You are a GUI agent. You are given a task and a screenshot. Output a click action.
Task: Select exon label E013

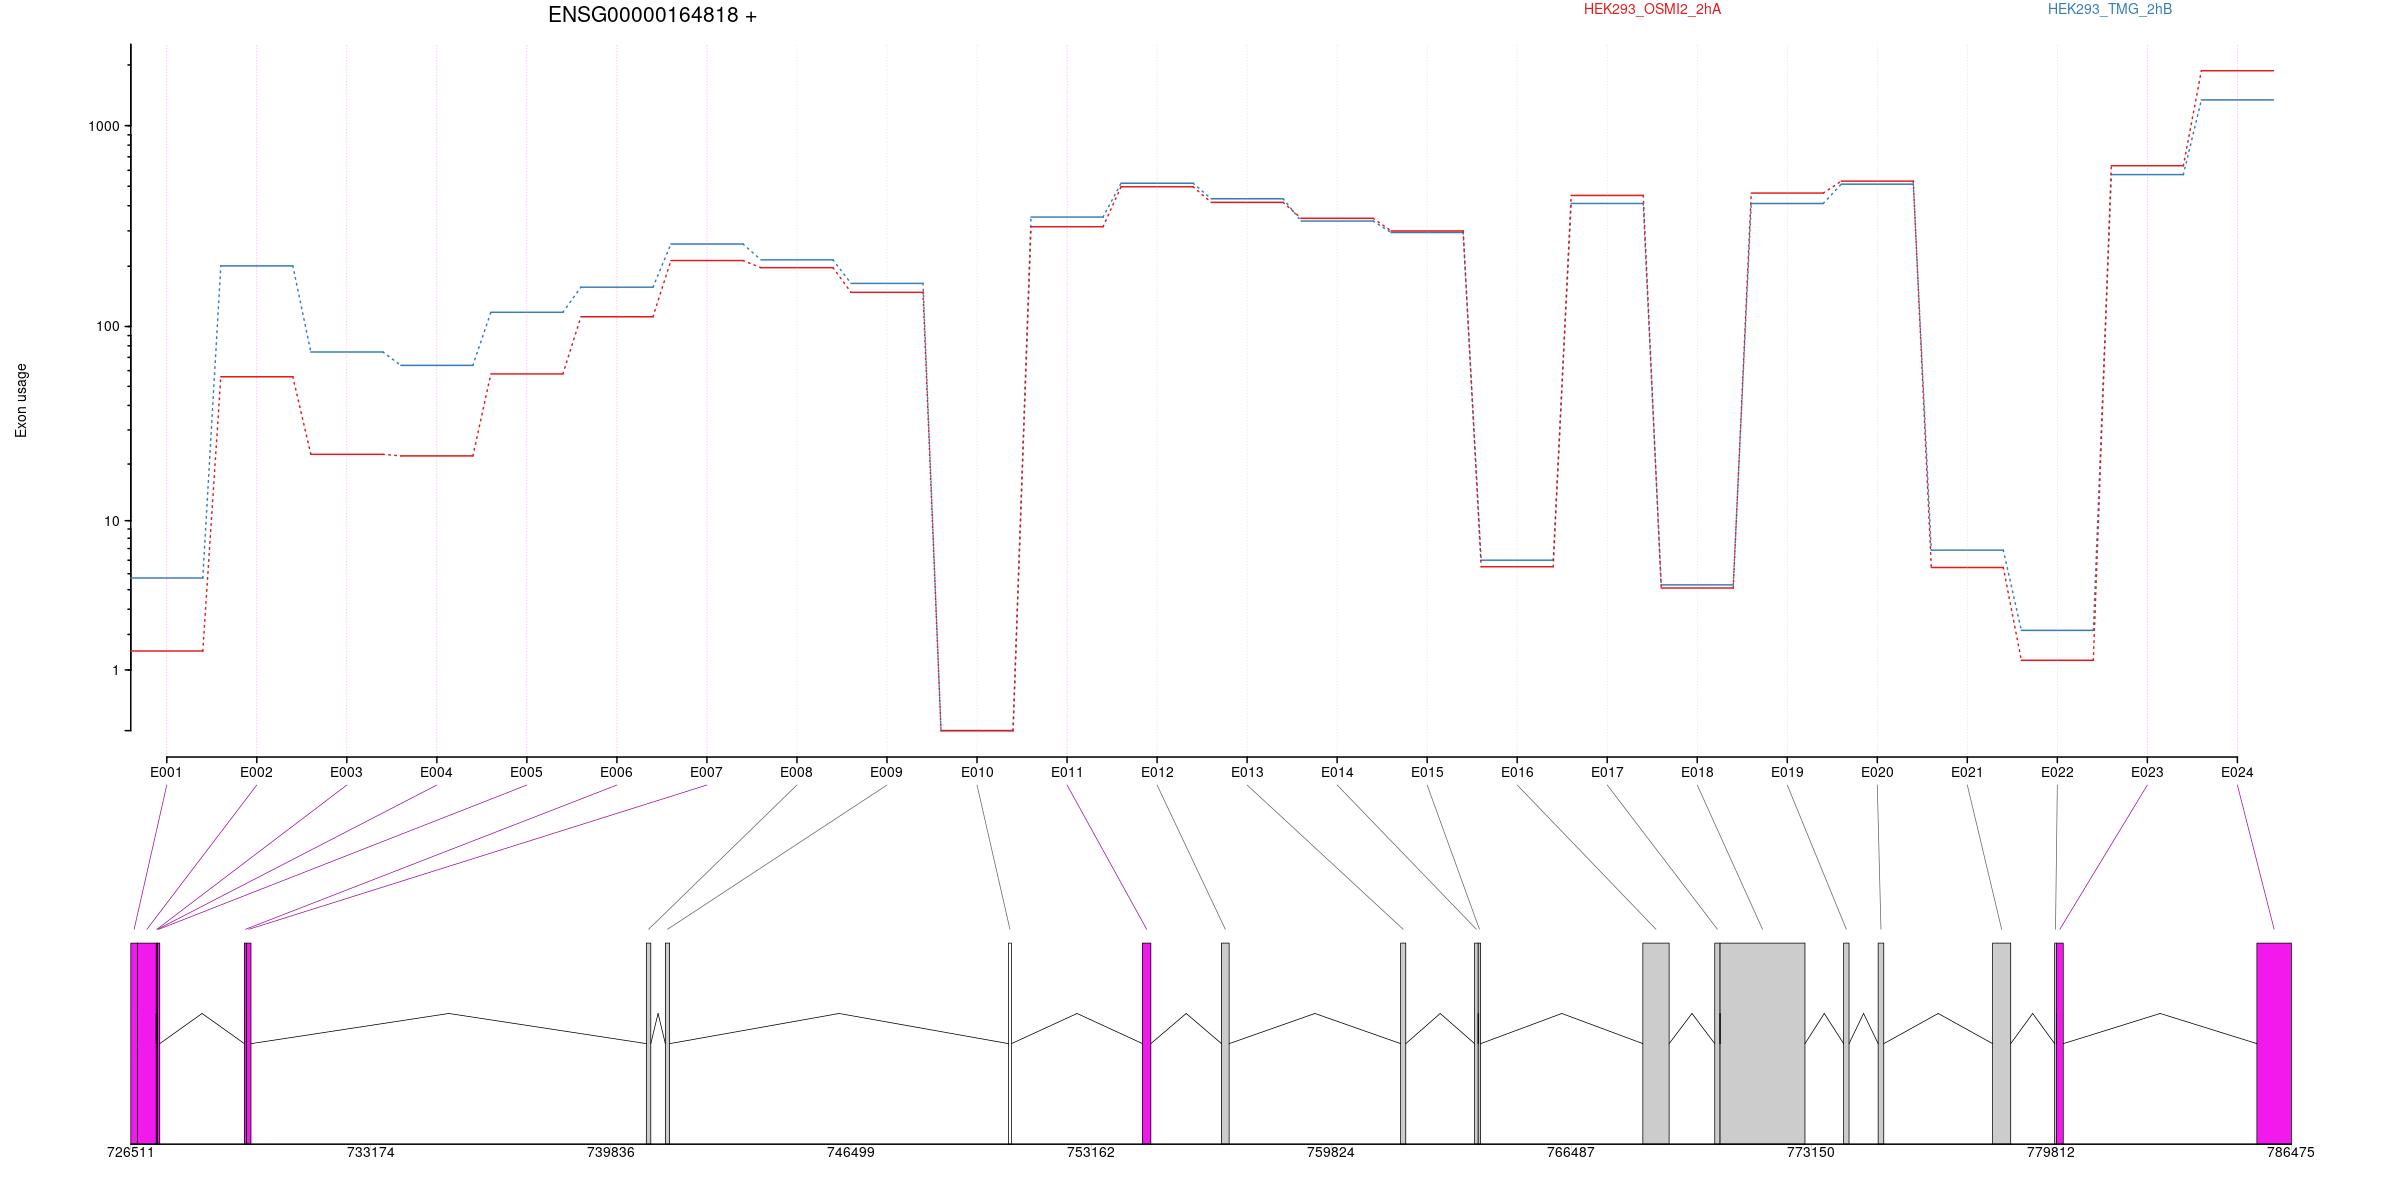(x=1247, y=772)
